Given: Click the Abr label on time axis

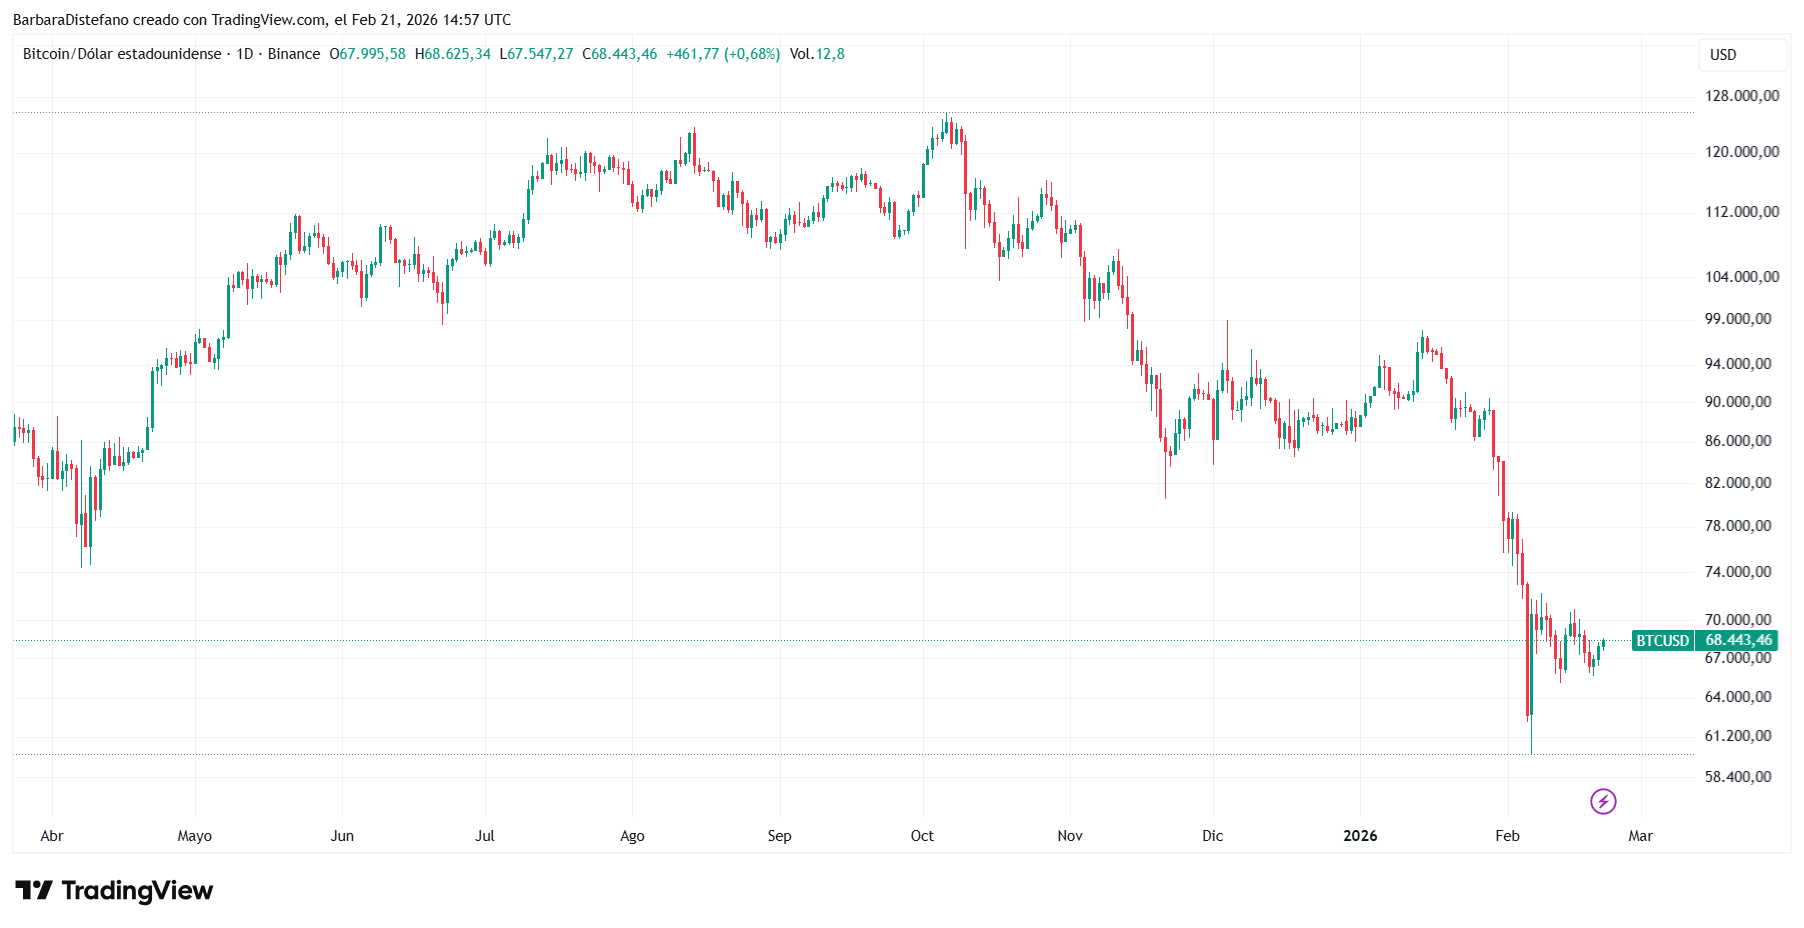Looking at the screenshot, I should 52,836.
